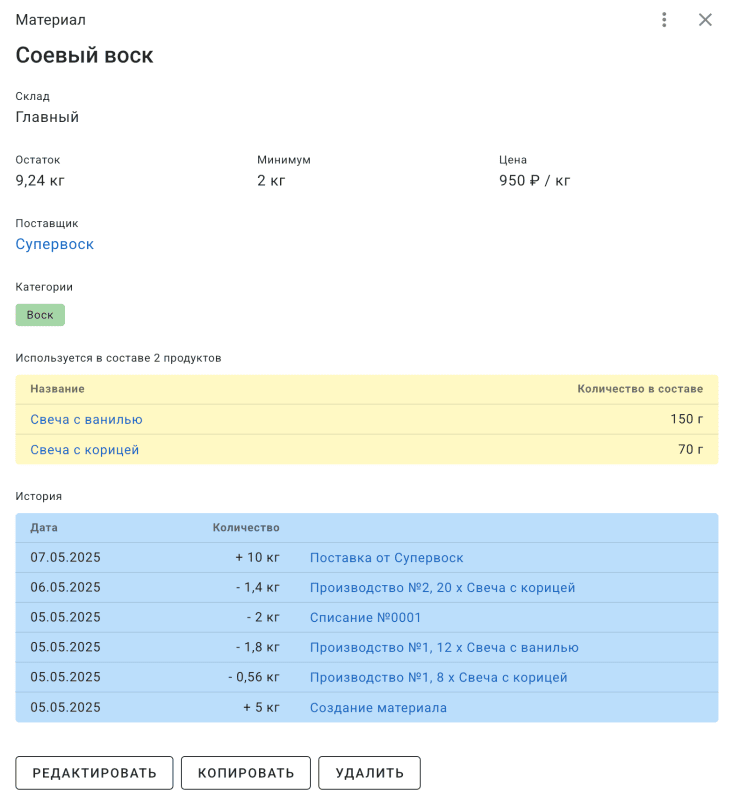Click the Количество header in history table
733x800 pixels.
(x=246, y=527)
